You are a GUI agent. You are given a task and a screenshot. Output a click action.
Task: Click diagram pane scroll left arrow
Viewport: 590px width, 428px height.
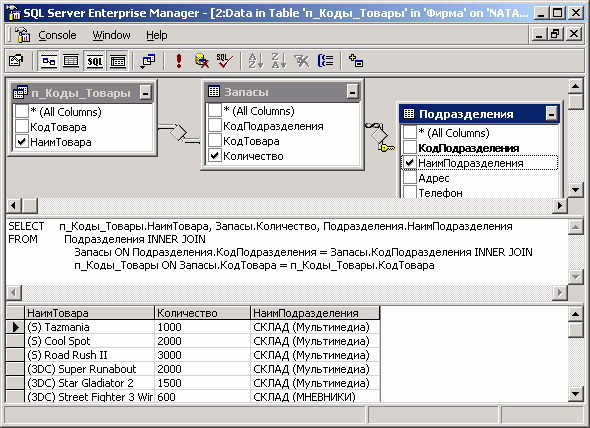coord(14,206)
